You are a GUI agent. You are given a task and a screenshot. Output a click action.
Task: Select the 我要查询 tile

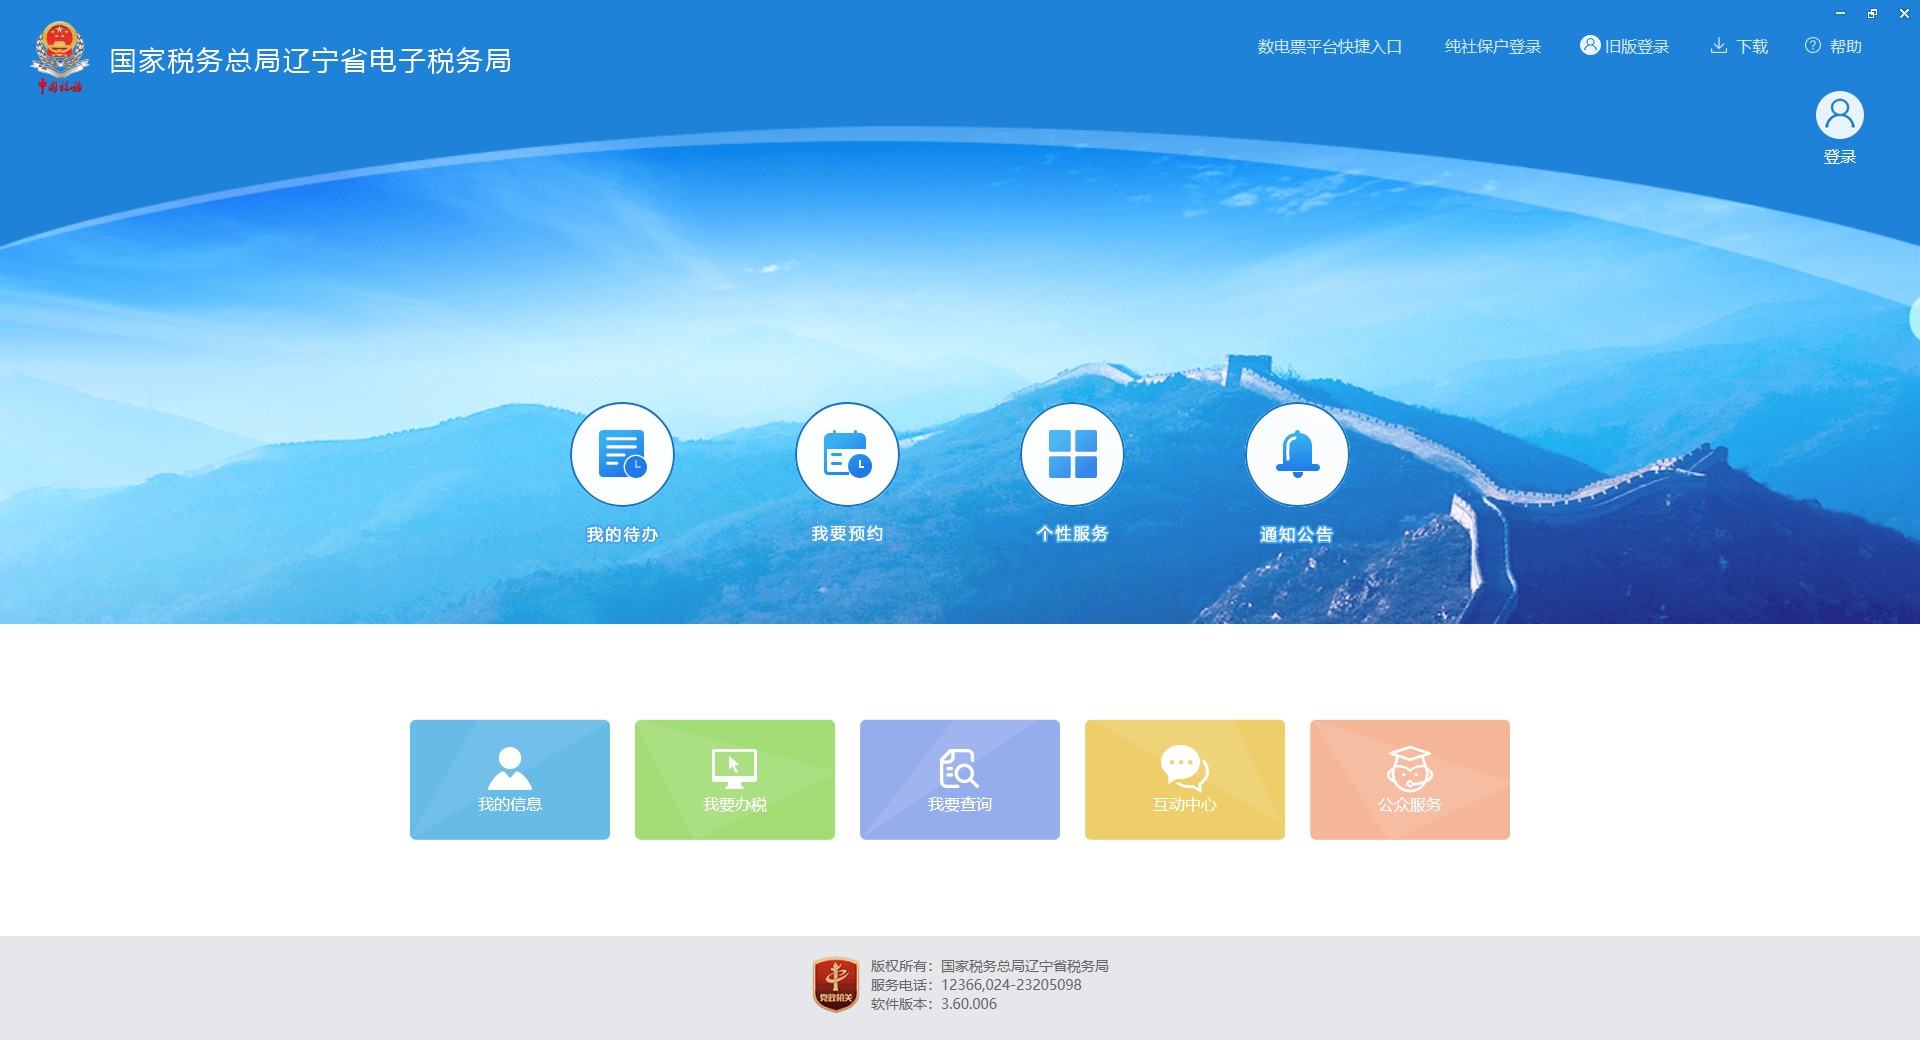(960, 780)
